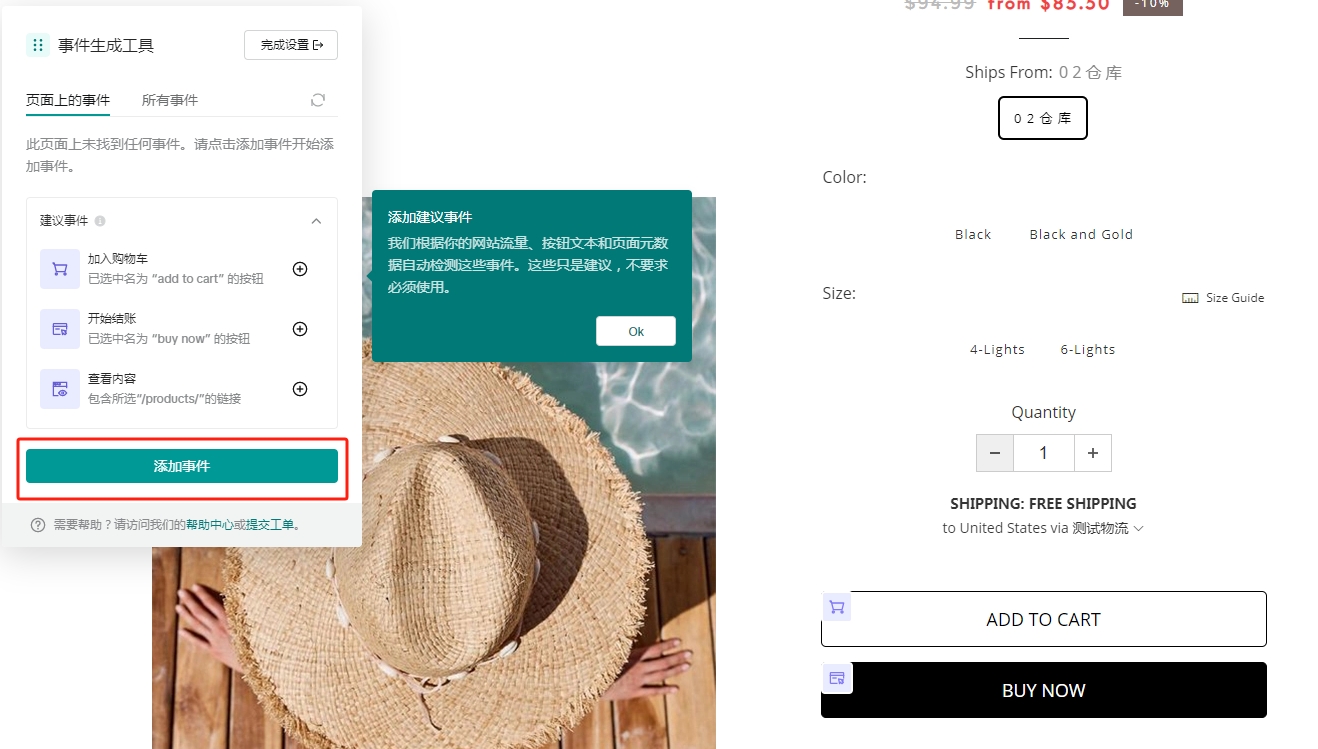Click the ruler icon beside Size Guide

tap(1190, 298)
